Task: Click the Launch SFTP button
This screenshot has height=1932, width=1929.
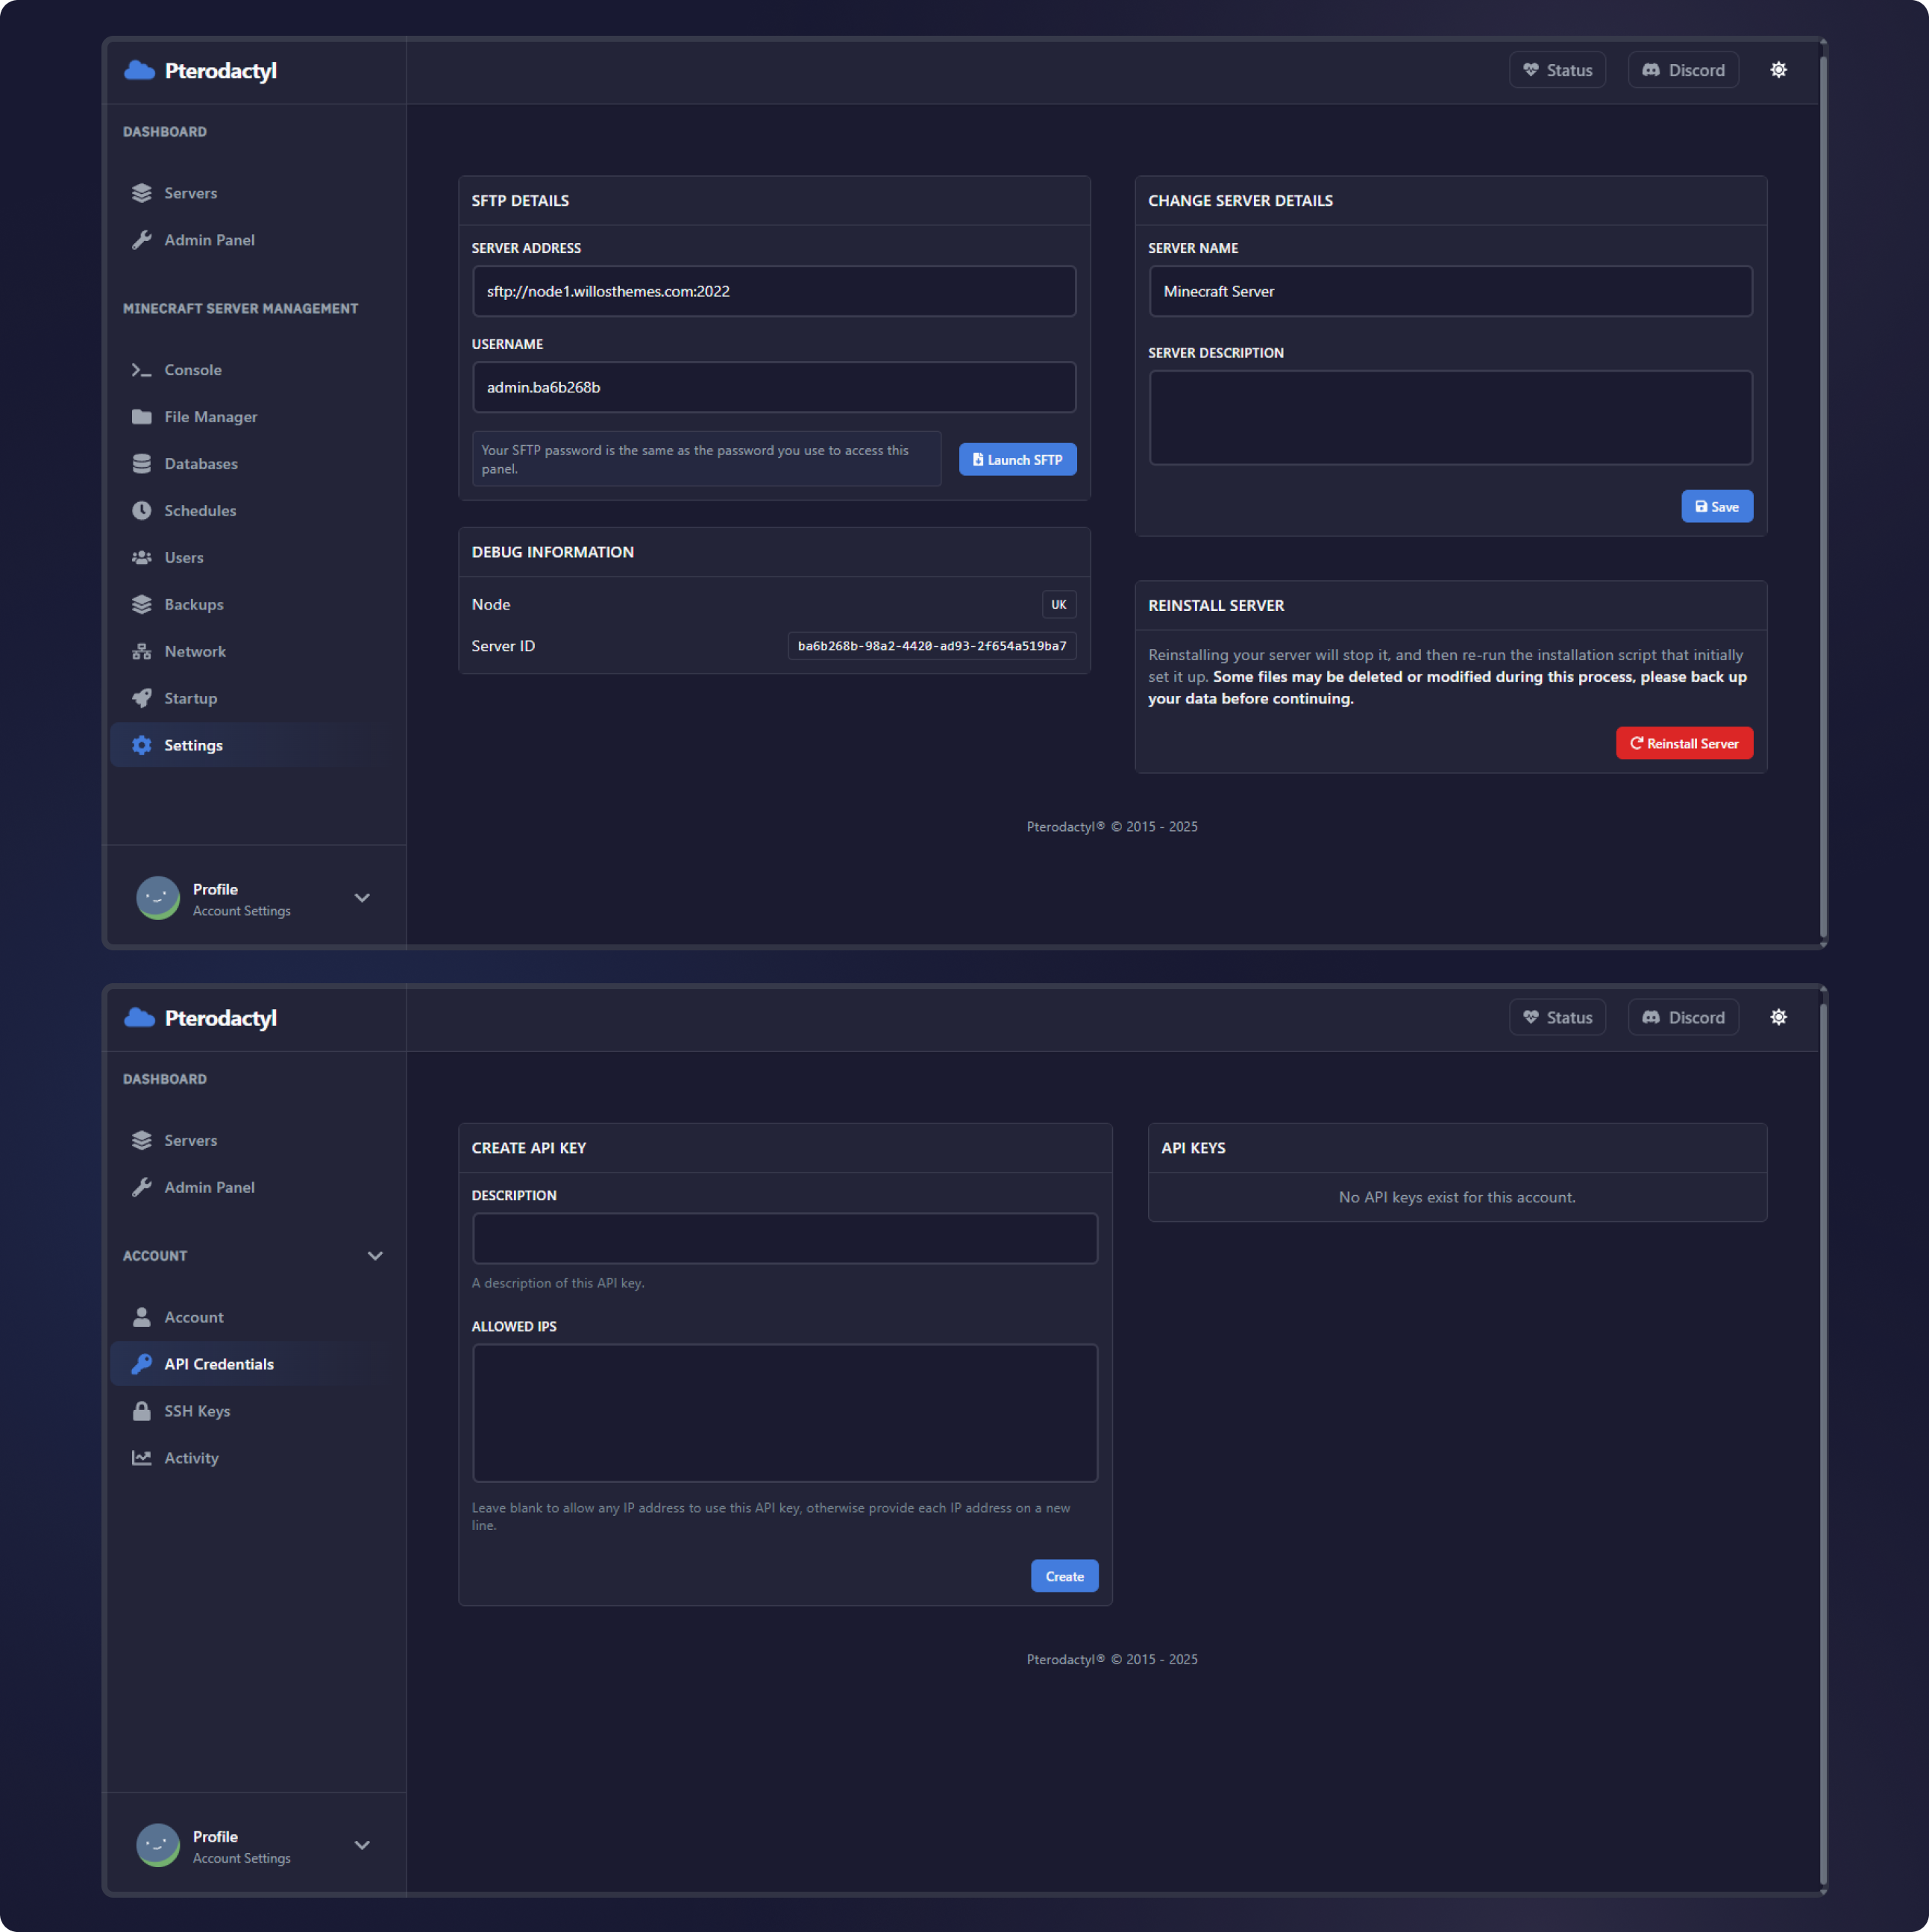Action: [1017, 460]
